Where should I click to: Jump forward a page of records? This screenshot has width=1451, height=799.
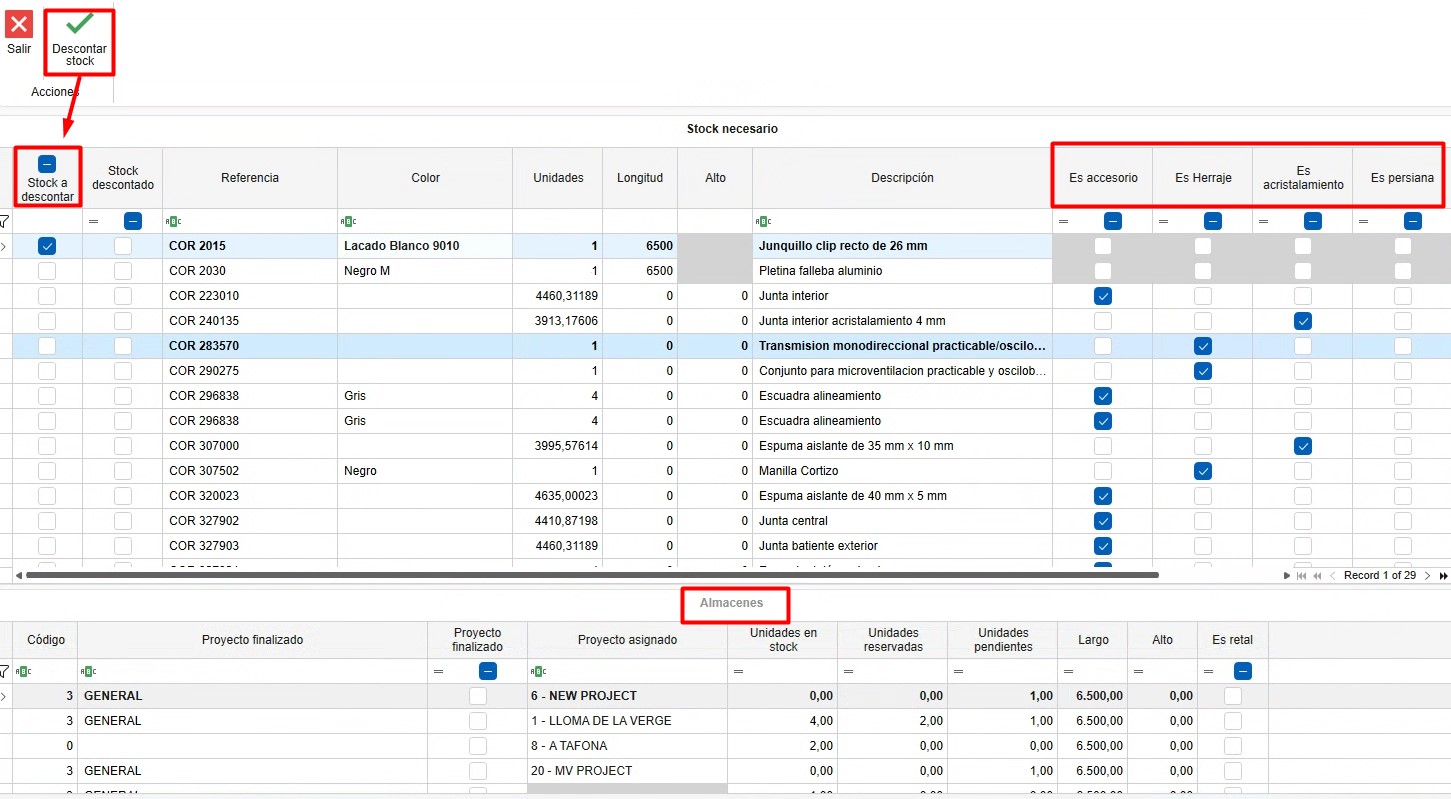point(1443,576)
